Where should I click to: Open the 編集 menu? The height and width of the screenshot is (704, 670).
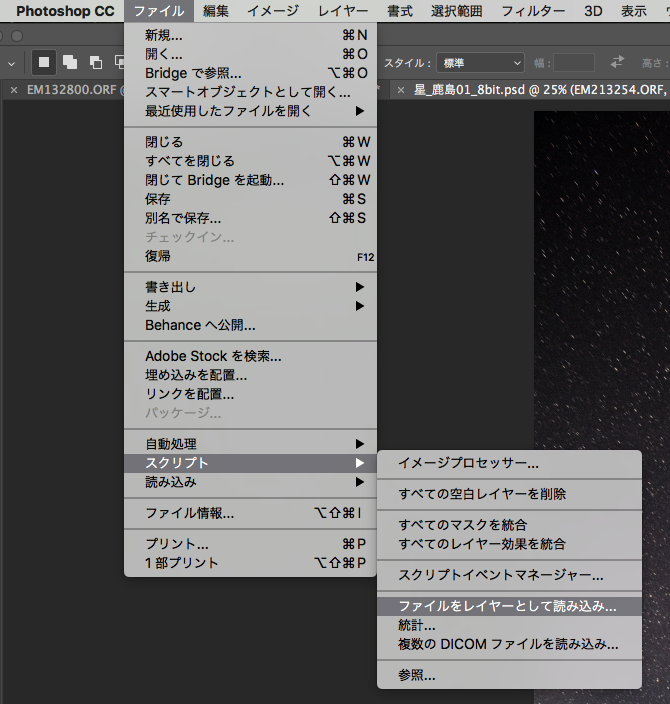pos(216,11)
